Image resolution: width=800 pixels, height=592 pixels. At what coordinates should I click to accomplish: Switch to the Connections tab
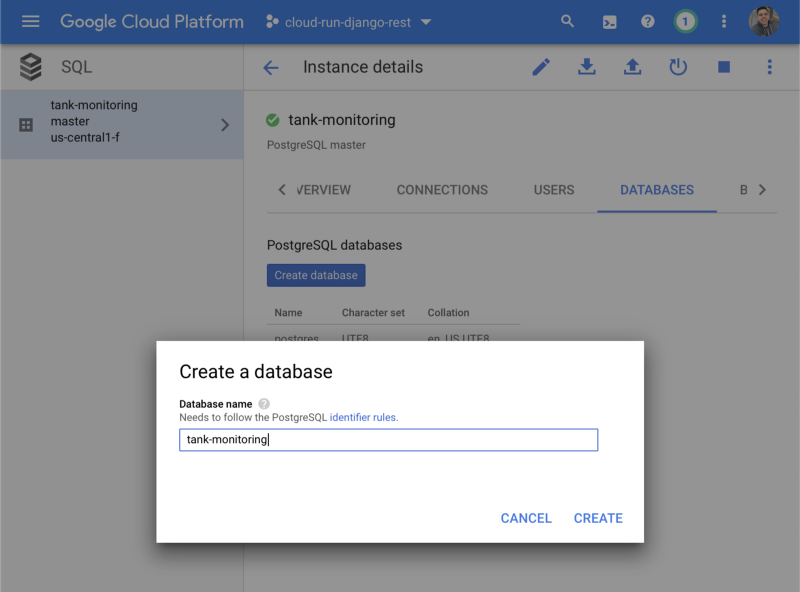(x=442, y=190)
